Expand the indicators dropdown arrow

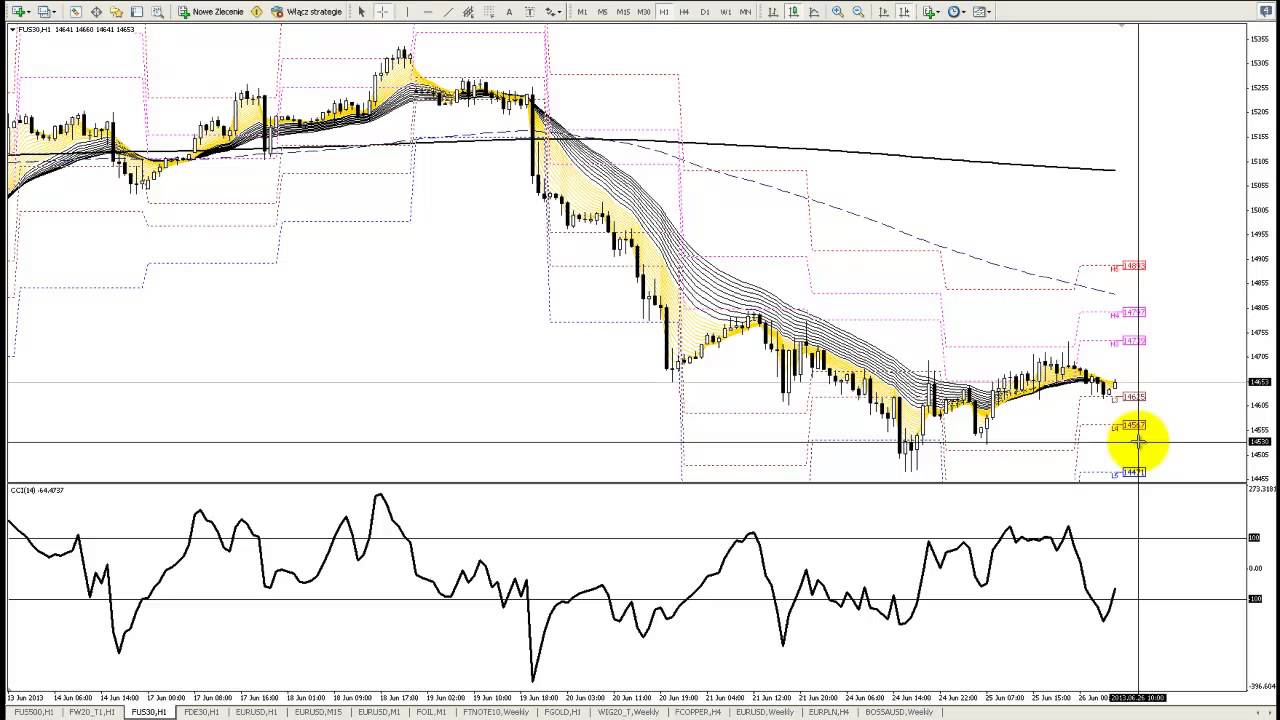pyautogui.click(x=939, y=12)
